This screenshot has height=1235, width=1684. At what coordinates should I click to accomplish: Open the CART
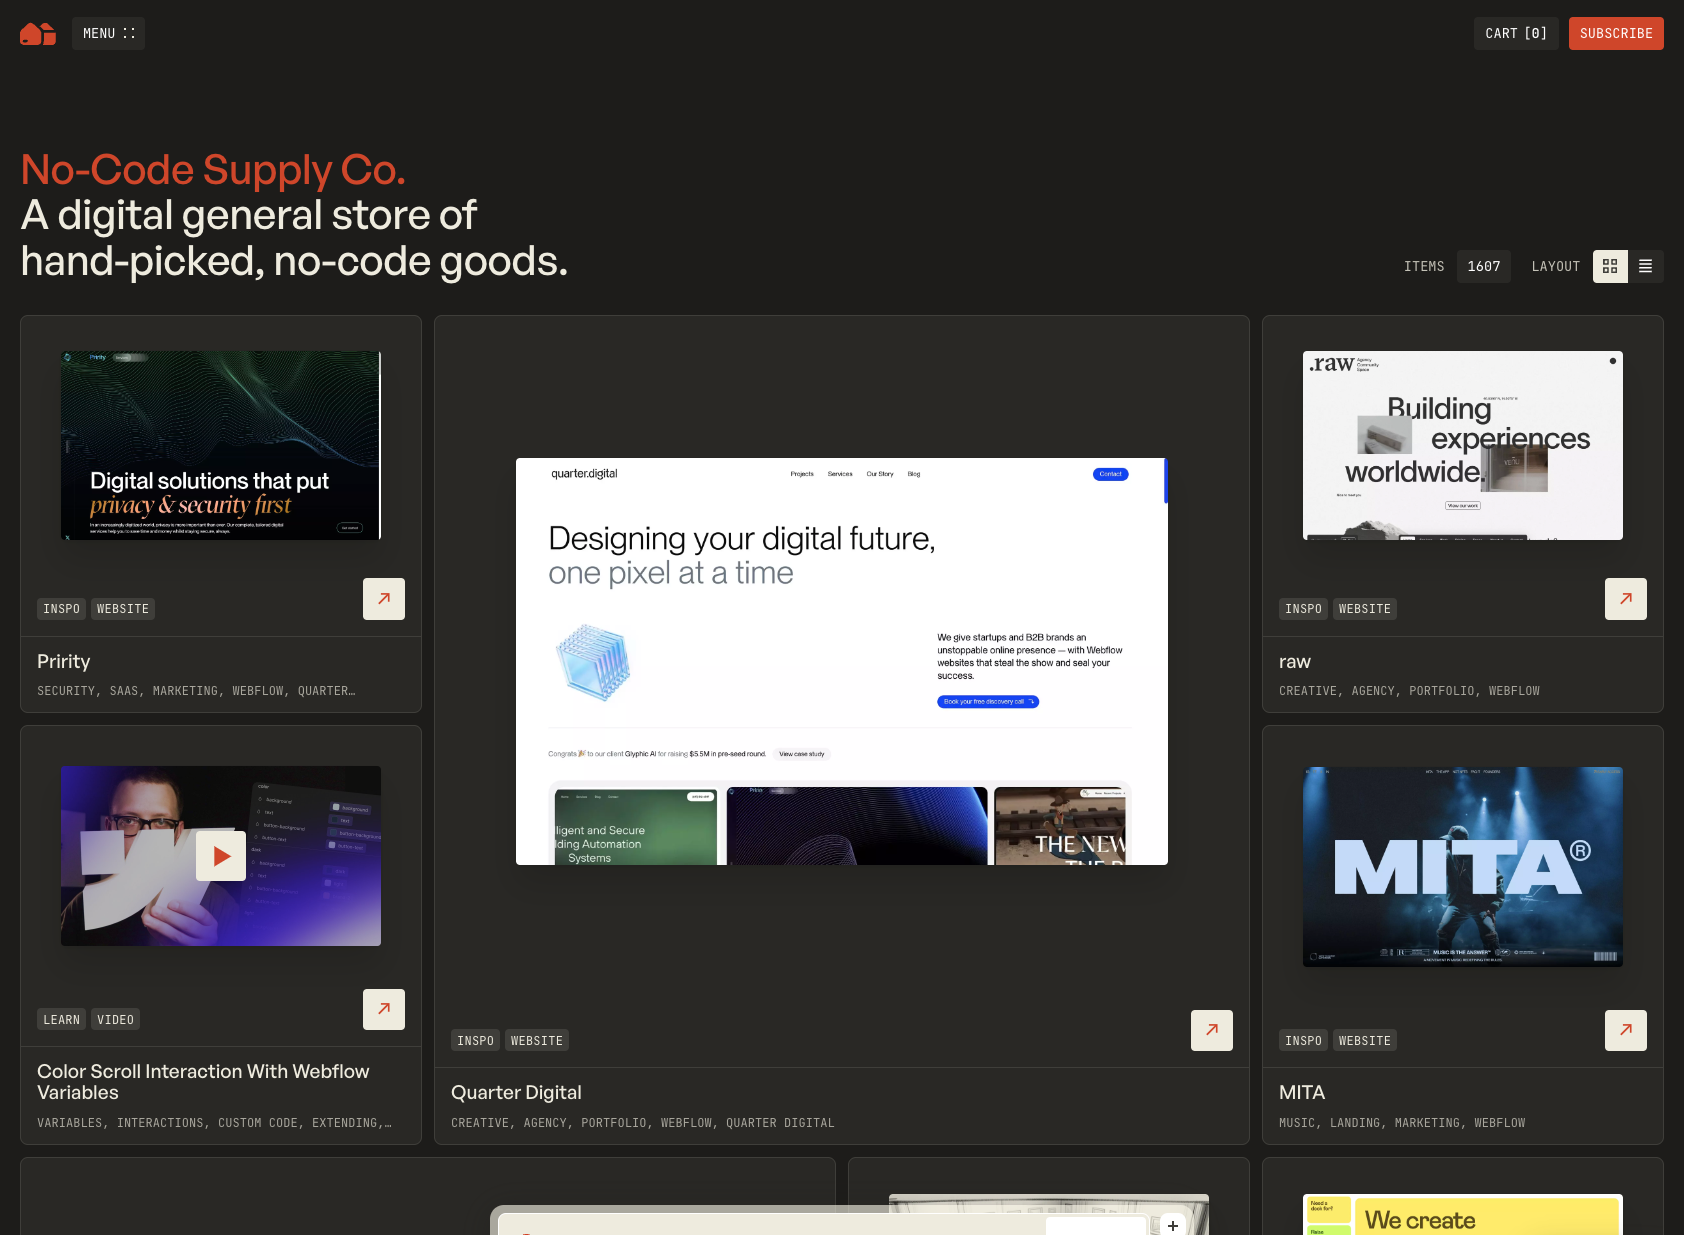pos(1515,33)
